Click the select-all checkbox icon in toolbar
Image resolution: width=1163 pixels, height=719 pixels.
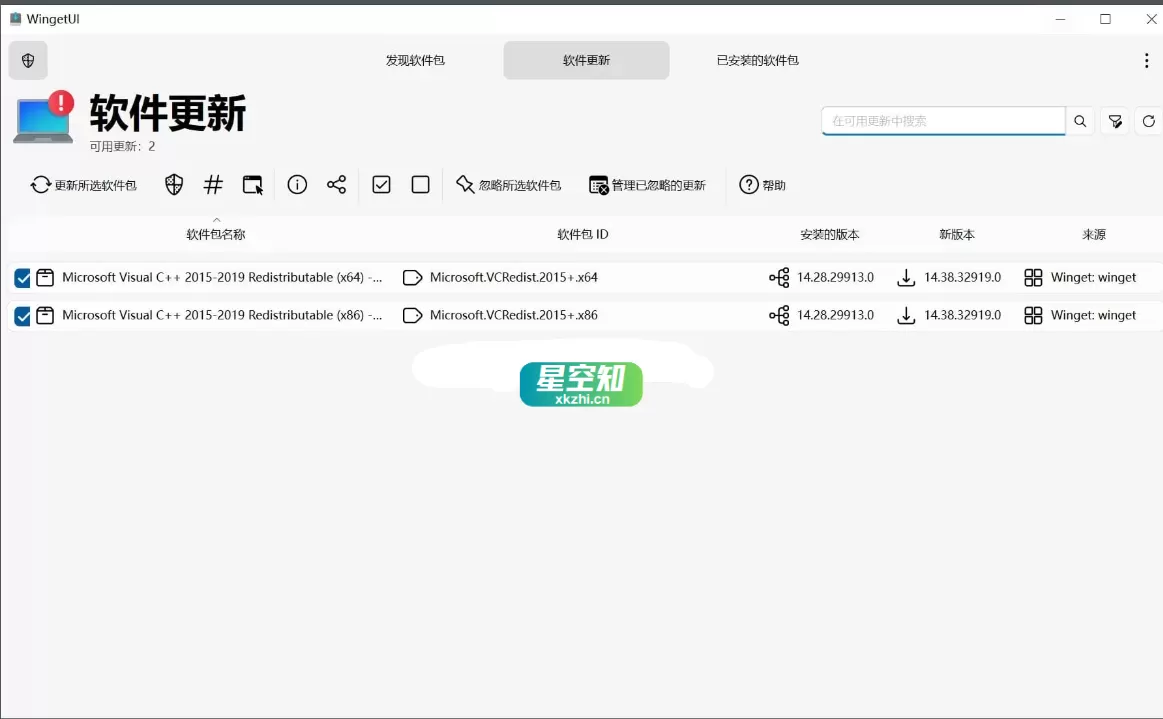pyautogui.click(x=381, y=184)
